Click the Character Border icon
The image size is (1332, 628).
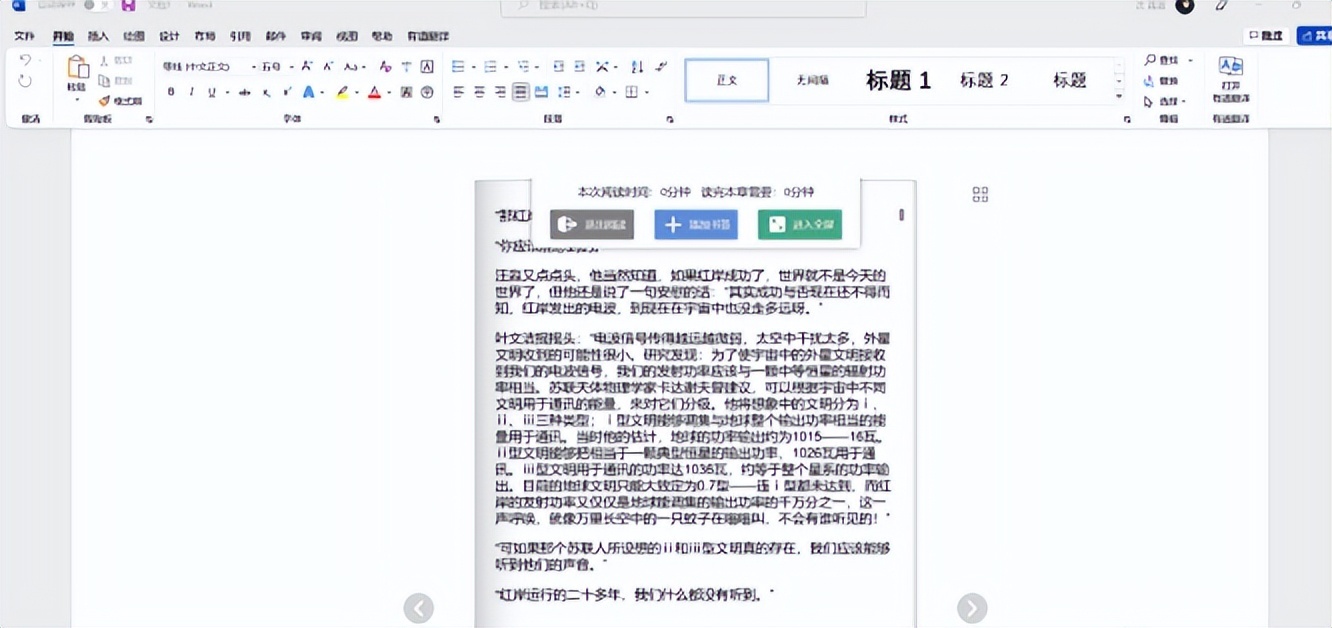click(x=427, y=67)
